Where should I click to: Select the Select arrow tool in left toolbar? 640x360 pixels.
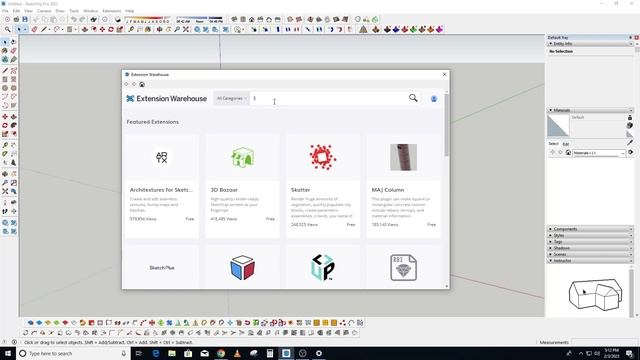5,42
